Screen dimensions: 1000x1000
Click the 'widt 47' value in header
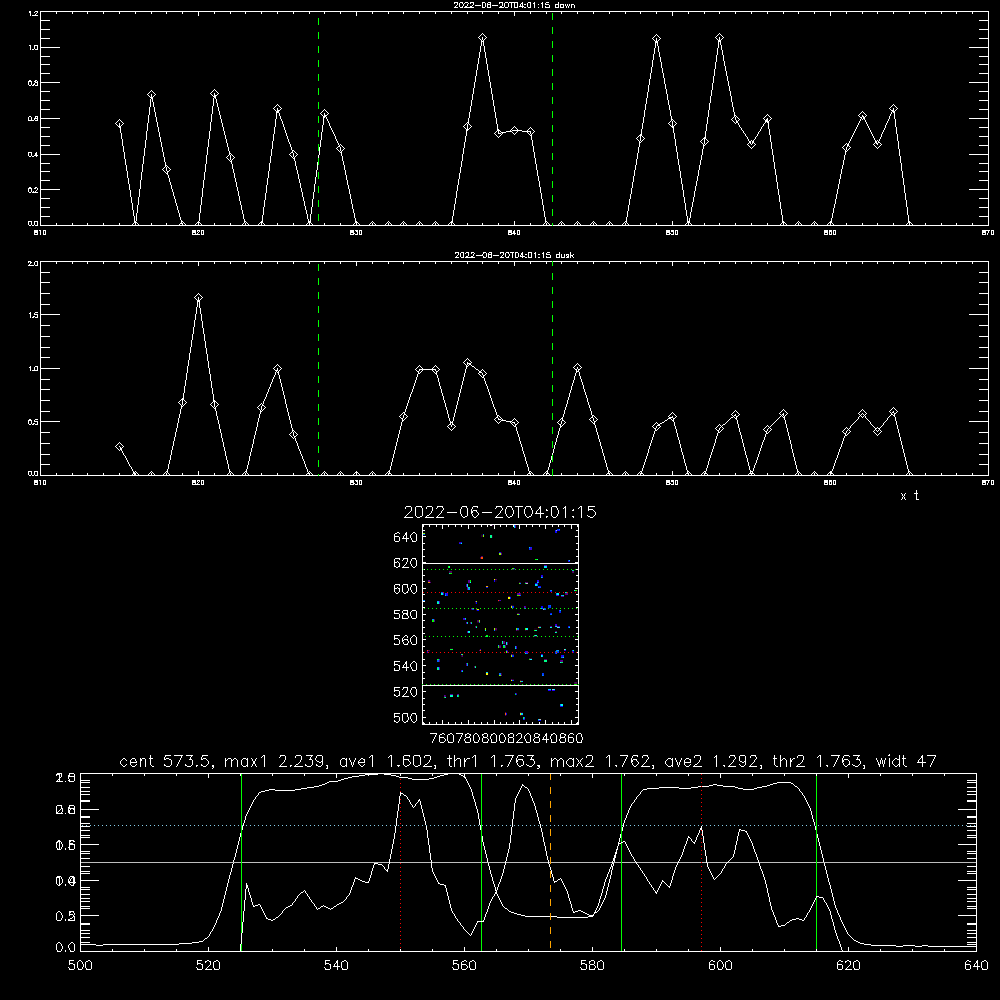coord(906,761)
